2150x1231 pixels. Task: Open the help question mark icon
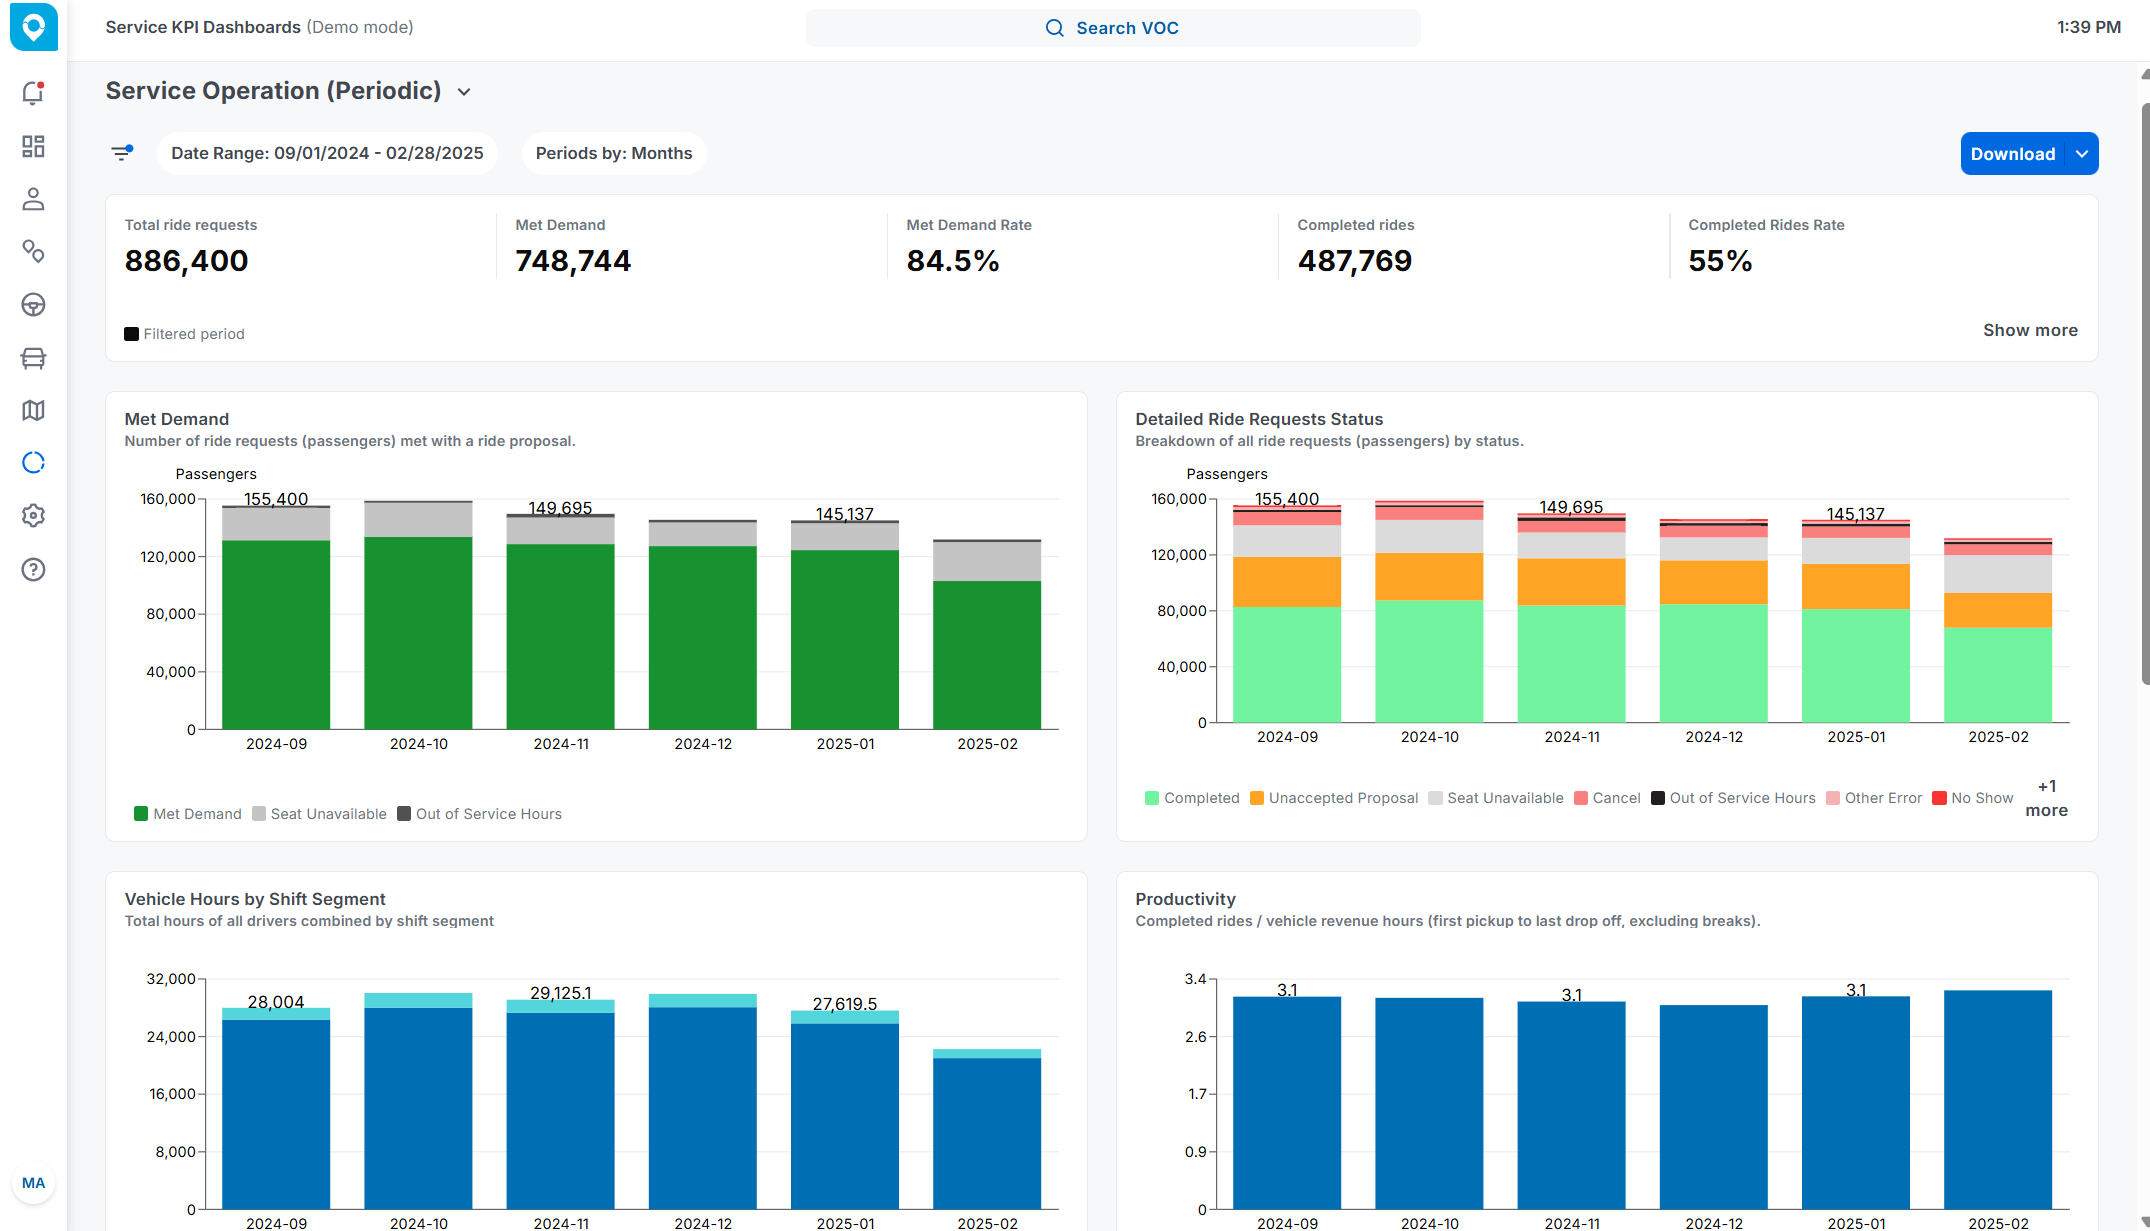click(x=33, y=570)
